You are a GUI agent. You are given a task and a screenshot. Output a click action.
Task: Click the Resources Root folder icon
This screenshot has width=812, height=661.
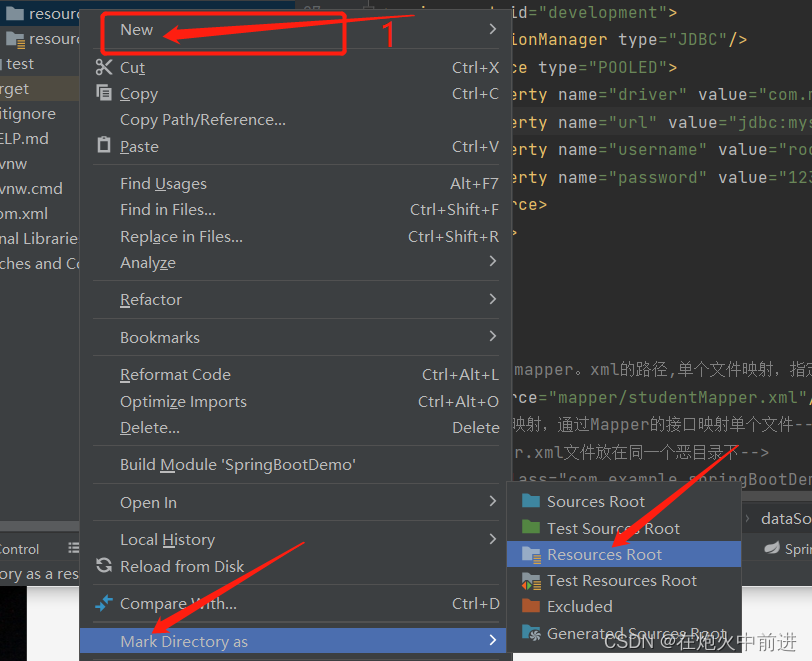click(x=531, y=554)
